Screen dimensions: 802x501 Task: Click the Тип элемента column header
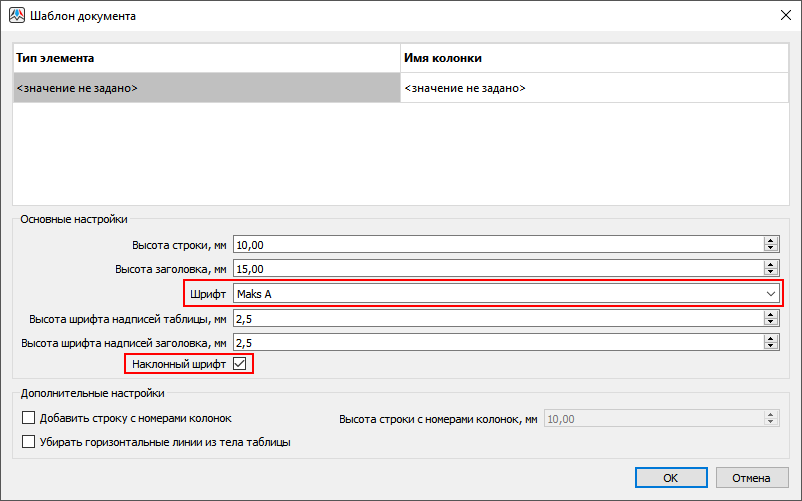pos(205,59)
